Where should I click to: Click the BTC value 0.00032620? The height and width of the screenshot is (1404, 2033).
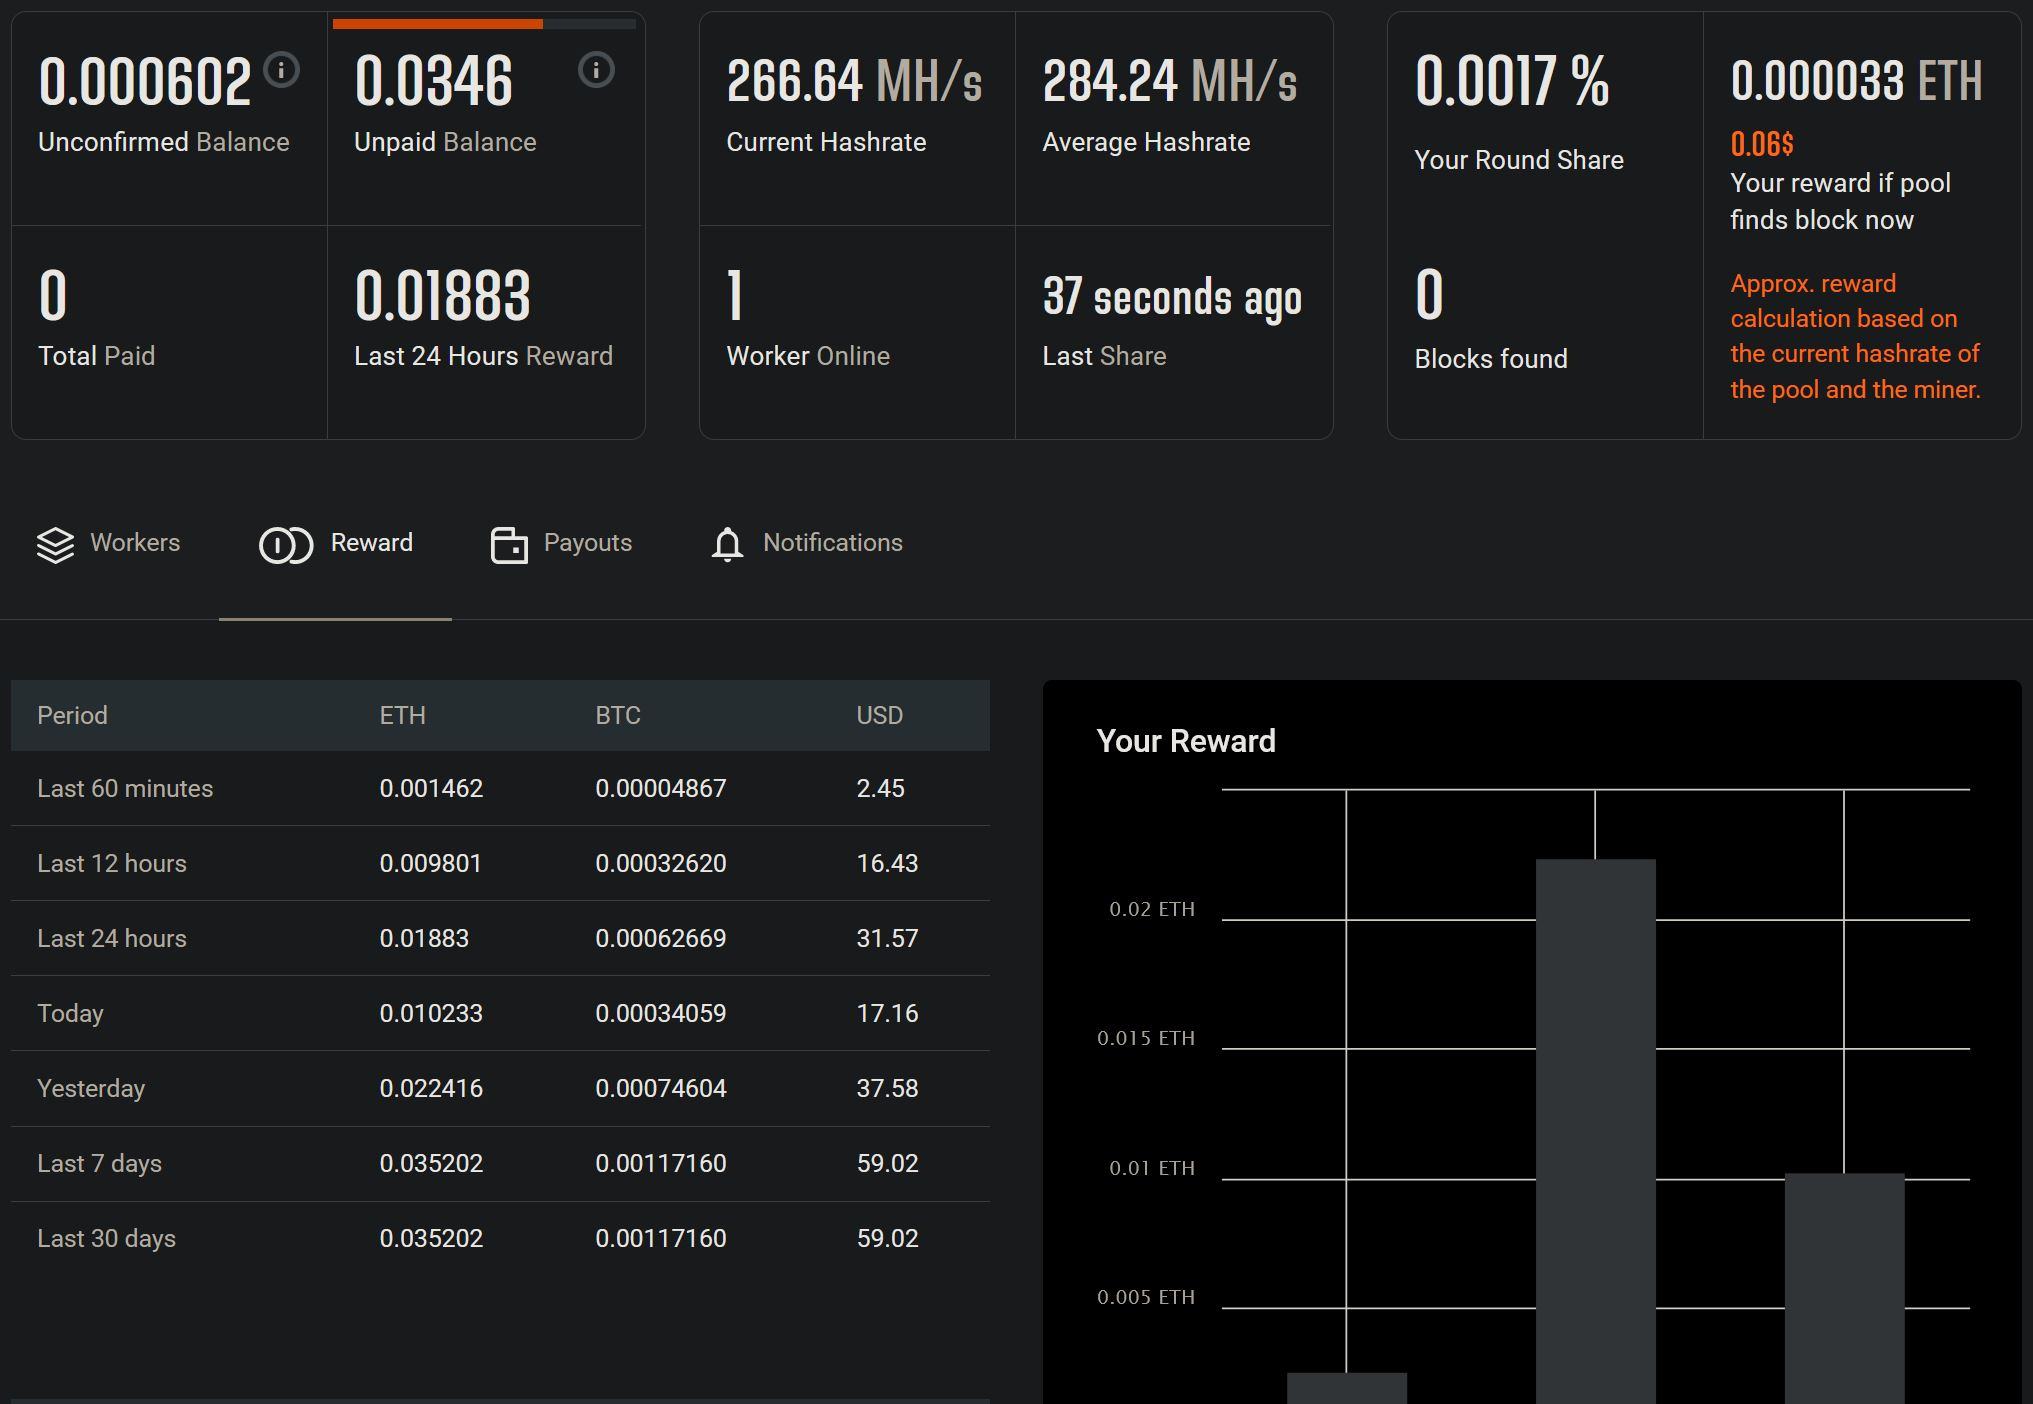click(x=660, y=863)
